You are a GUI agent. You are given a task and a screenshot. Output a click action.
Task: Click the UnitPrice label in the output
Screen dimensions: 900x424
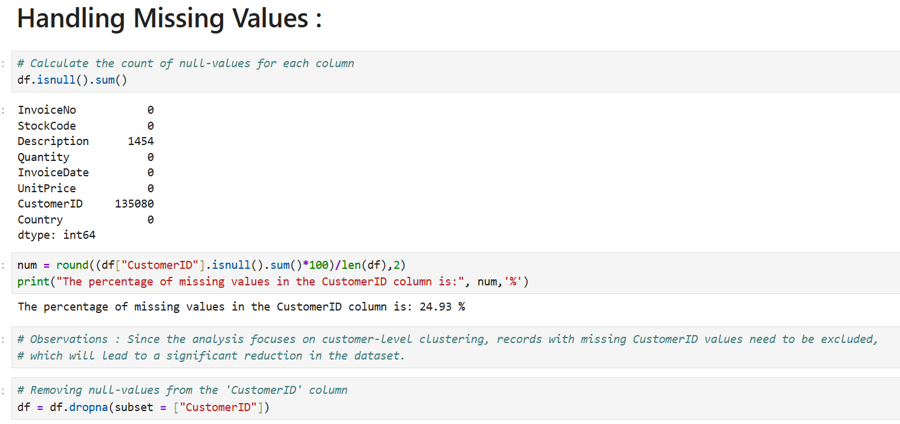click(x=47, y=188)
